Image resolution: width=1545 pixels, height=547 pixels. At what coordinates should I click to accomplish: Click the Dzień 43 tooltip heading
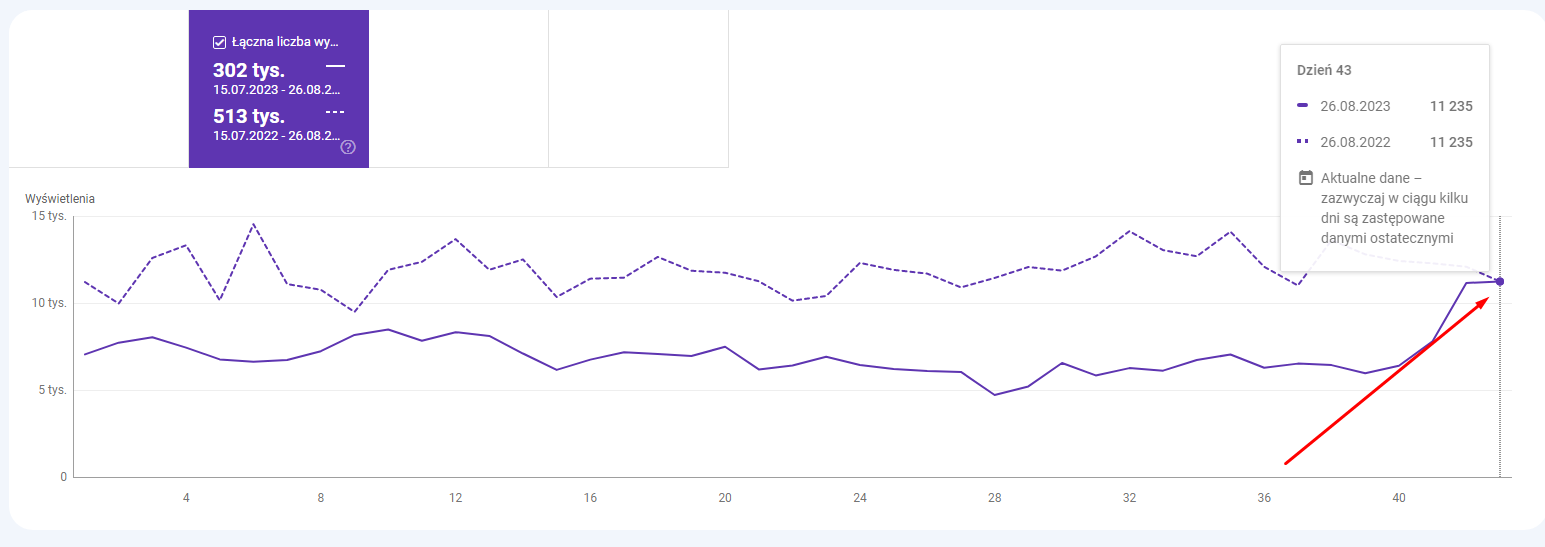1324,71
